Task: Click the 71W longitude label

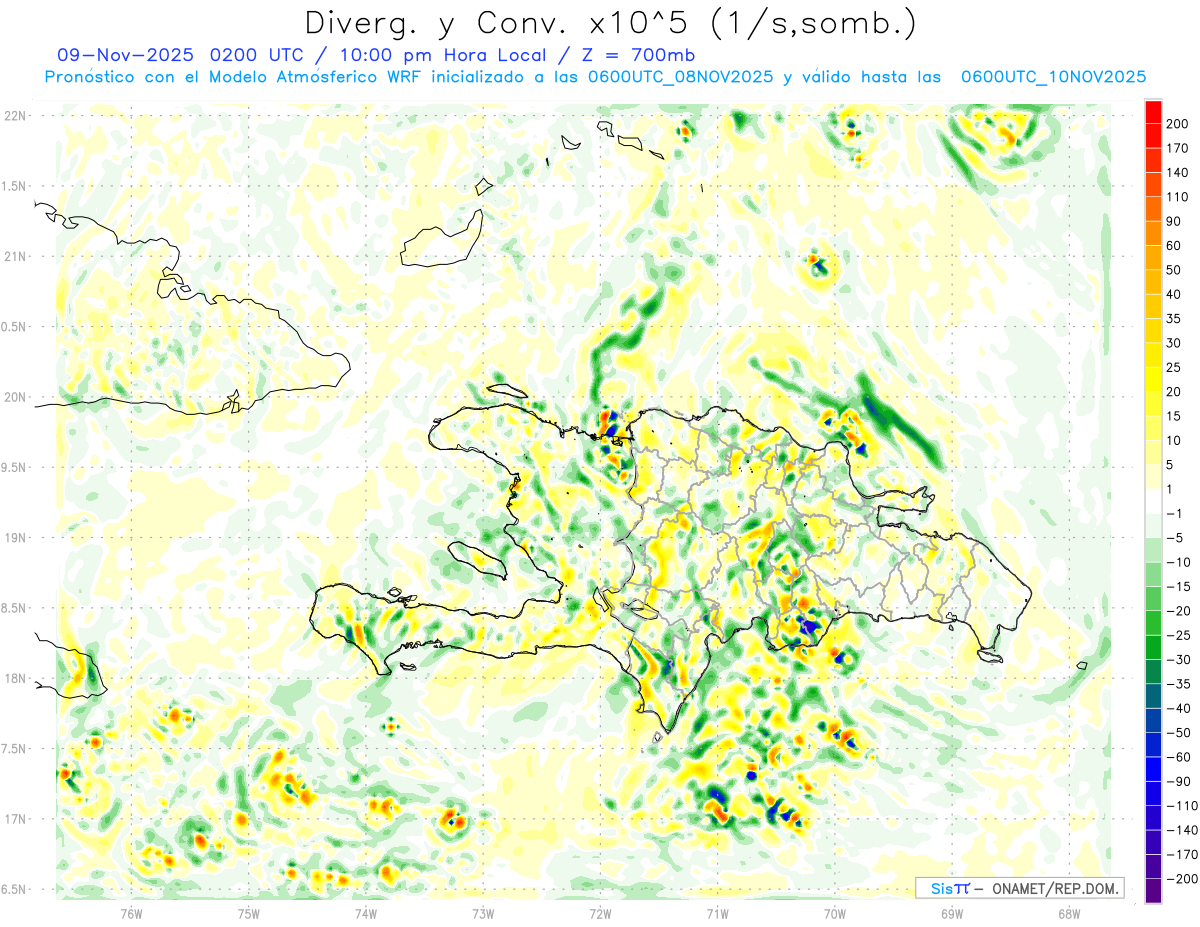Action: coord(717,914)
